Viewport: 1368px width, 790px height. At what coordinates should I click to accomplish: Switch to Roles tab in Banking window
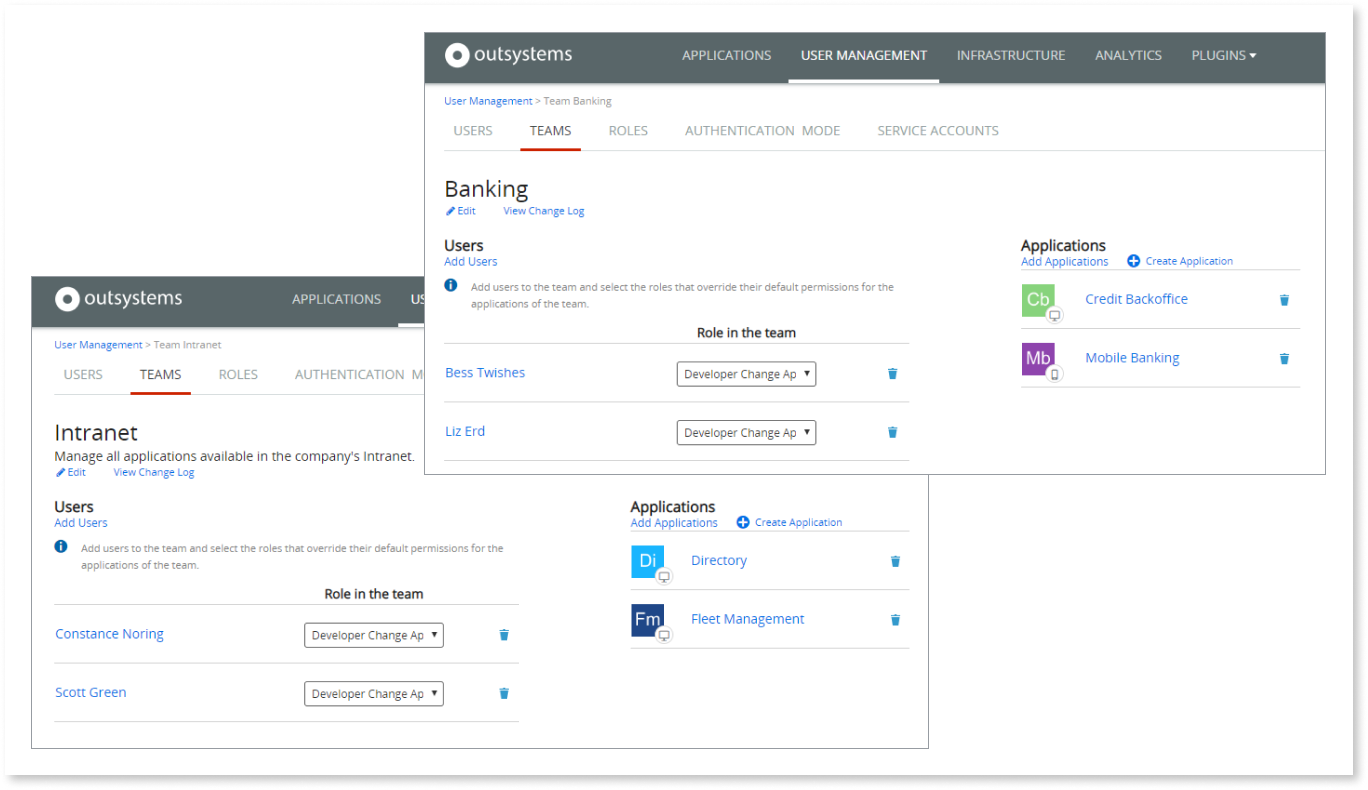point(628,131)
